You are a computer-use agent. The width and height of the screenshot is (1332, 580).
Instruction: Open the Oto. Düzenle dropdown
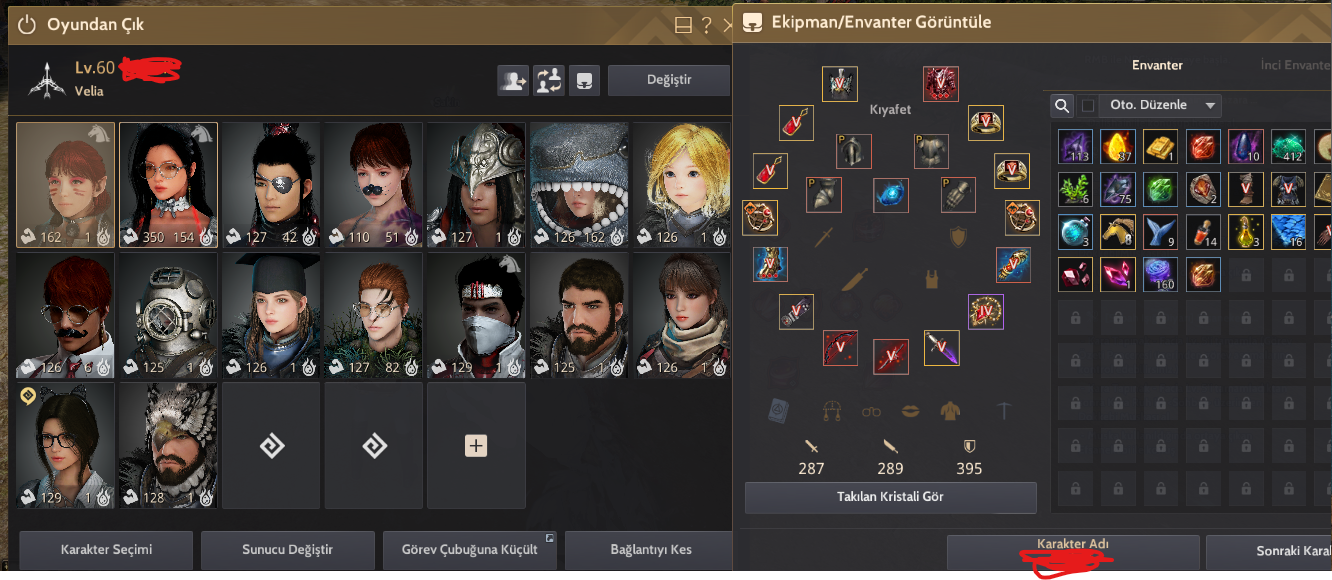coord(1160,105)
